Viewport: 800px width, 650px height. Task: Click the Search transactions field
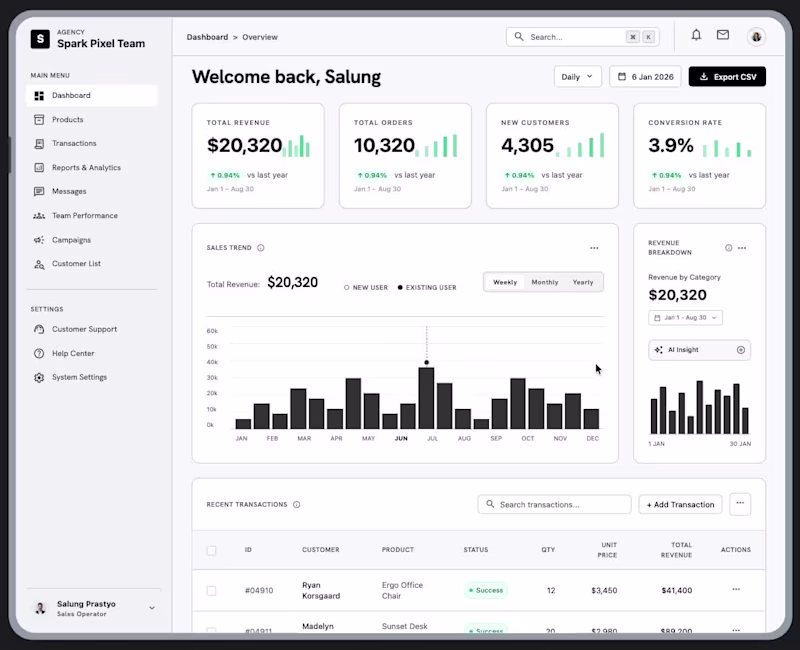(x=555, y=505)
